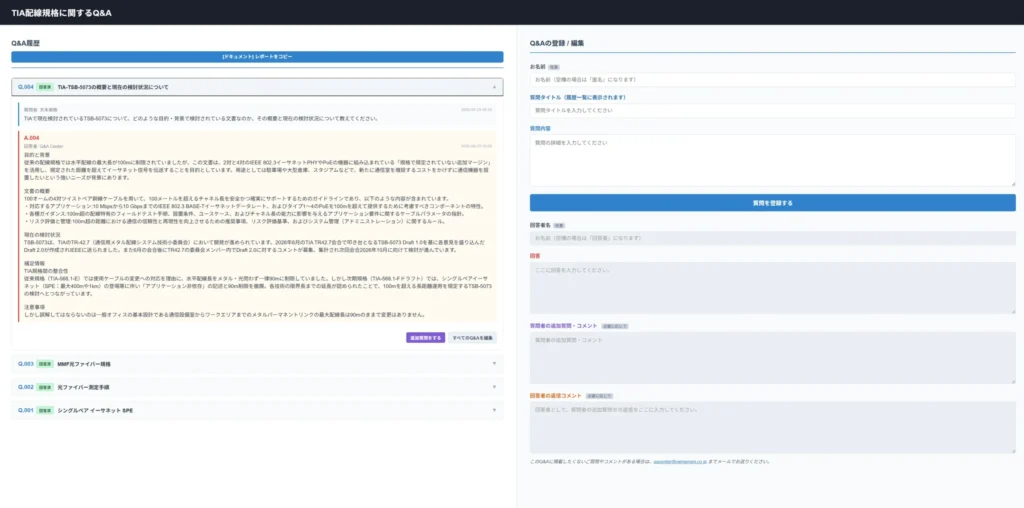Image resolution: width=1024 pixels, height=508 pixels.
Task: Focus the 質問タイトル input field
Action: pos(773,110)
